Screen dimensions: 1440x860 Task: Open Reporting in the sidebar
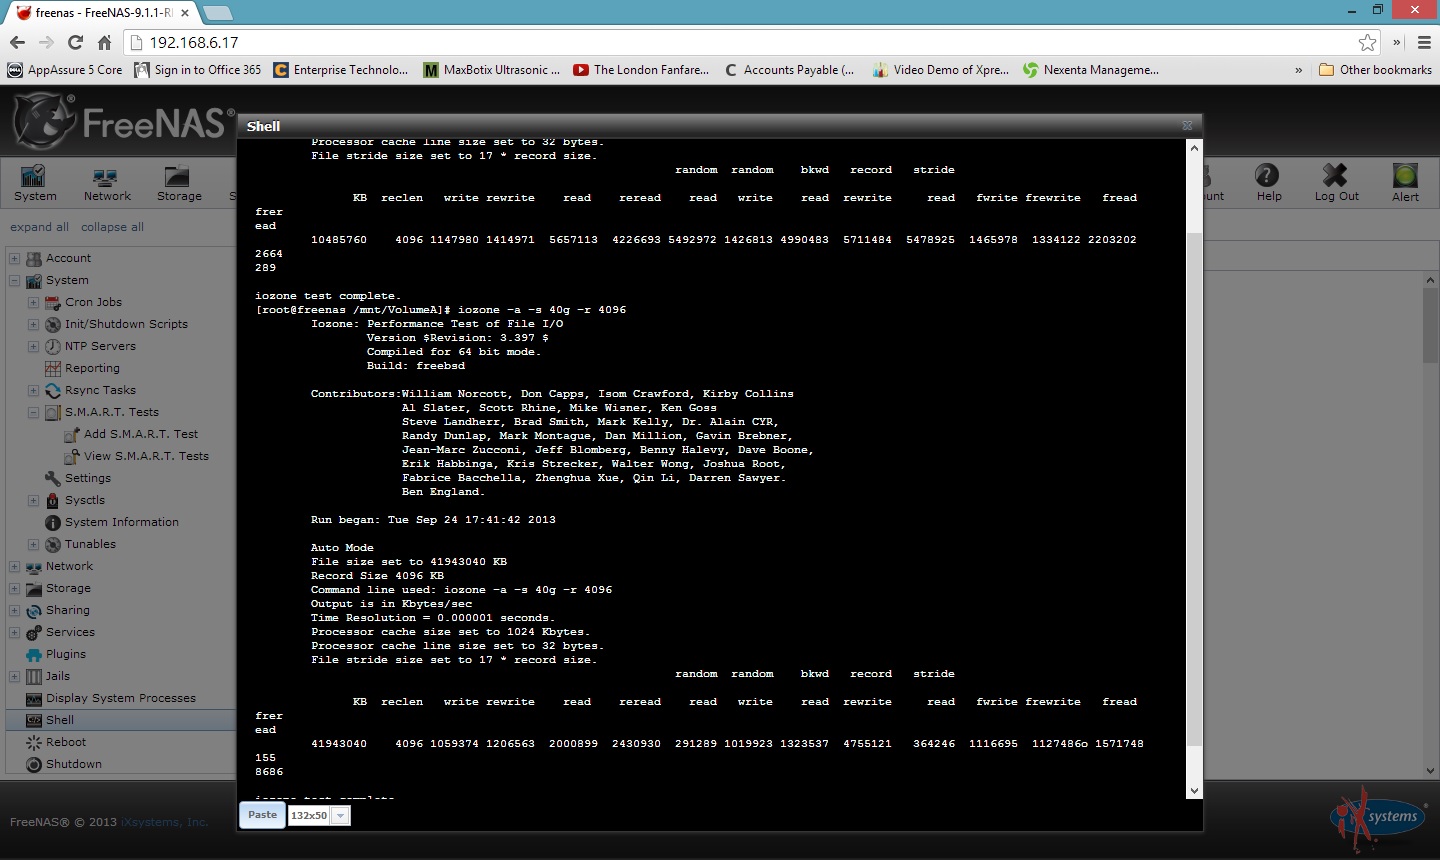click(x=92, y=368)
